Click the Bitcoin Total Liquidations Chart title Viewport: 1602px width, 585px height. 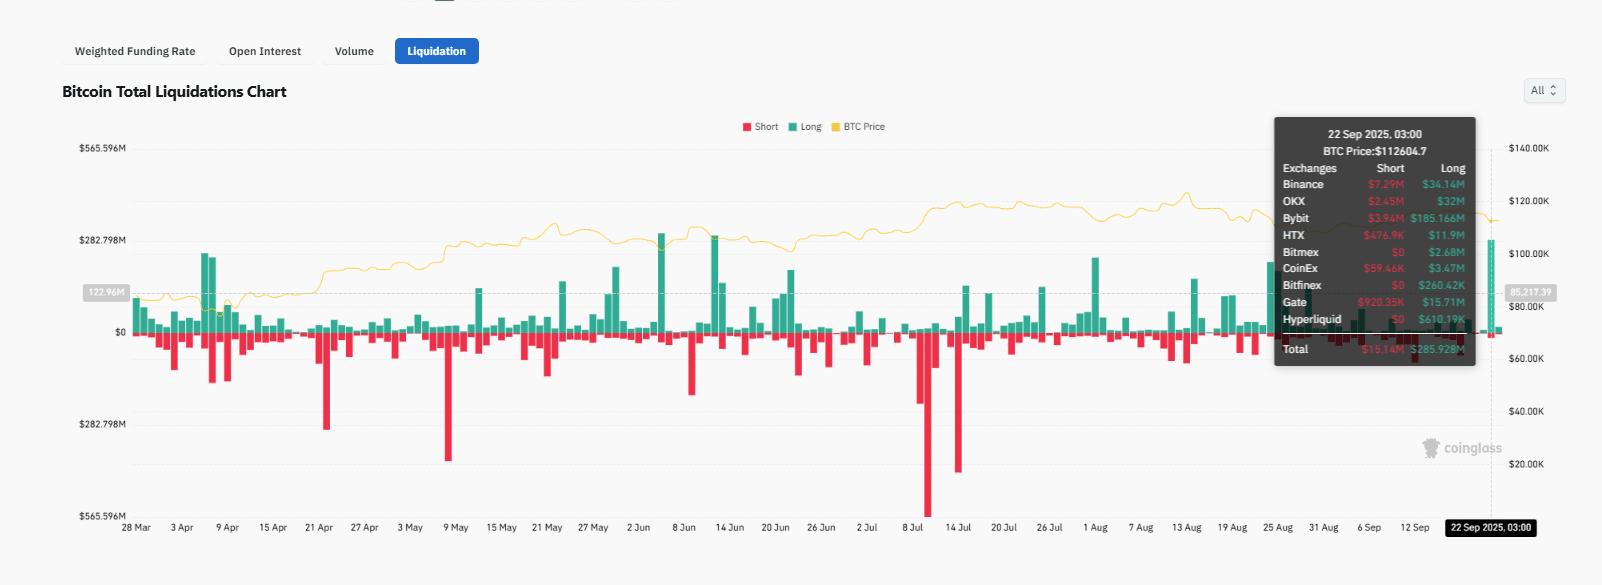(x=174, y=92)
